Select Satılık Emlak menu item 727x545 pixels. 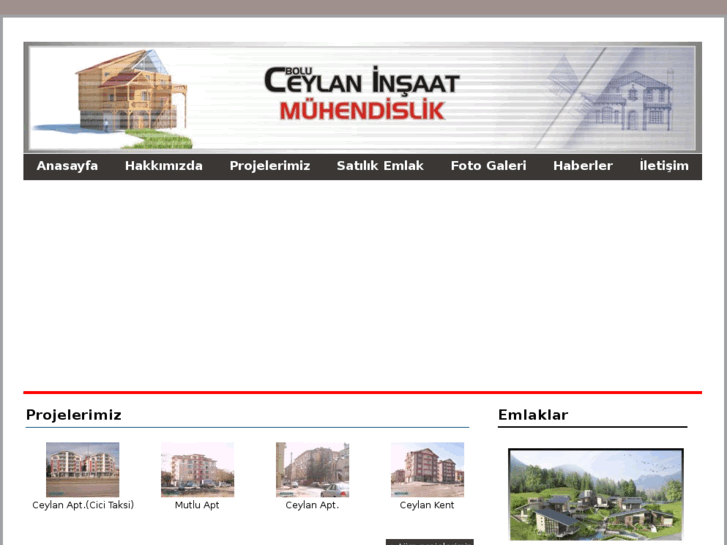pos(380,166)
